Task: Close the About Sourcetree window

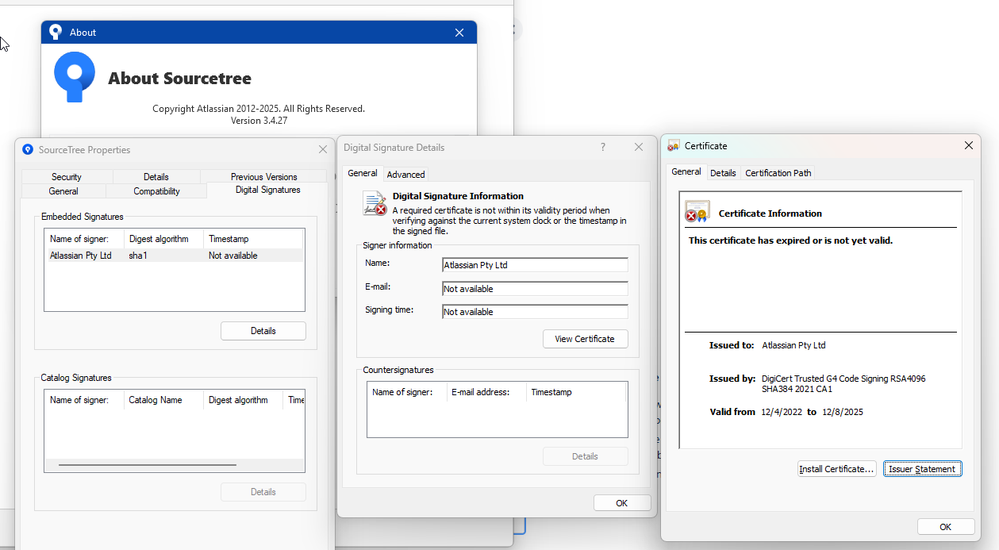Action: [459, 32]
